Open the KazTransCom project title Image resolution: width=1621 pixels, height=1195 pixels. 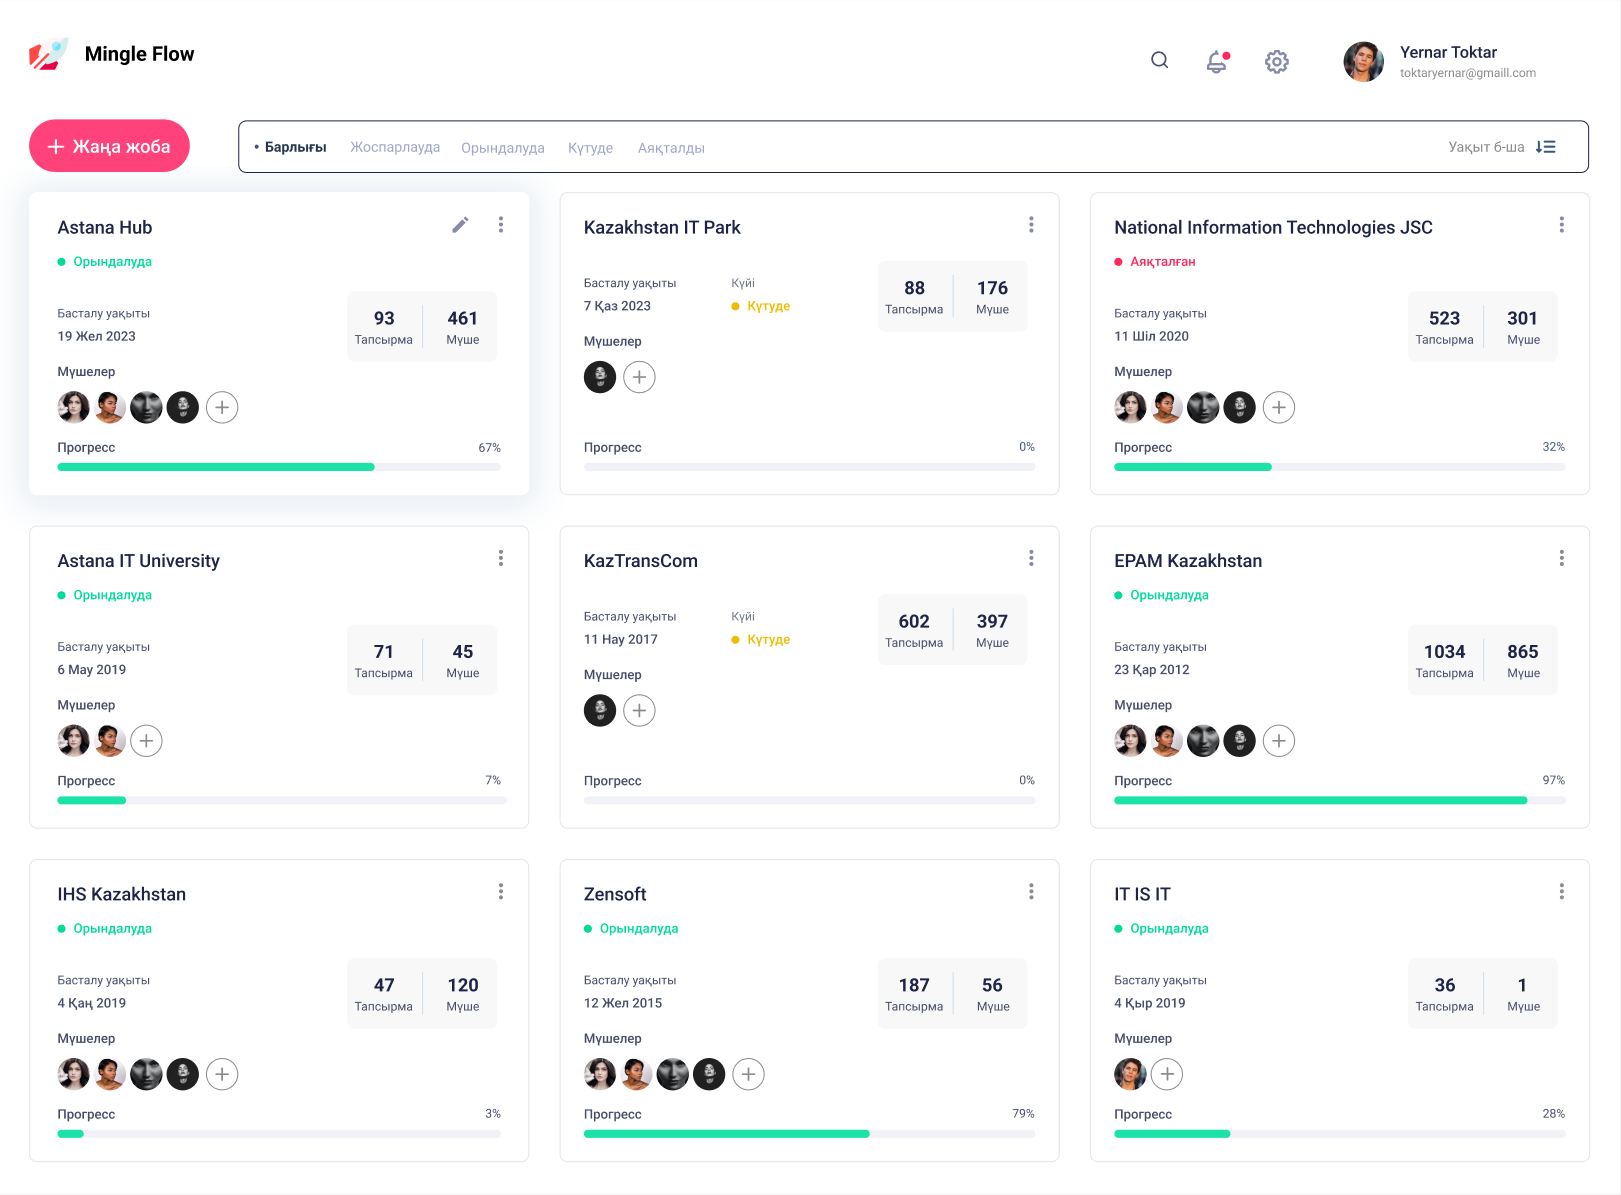(641, 561)
